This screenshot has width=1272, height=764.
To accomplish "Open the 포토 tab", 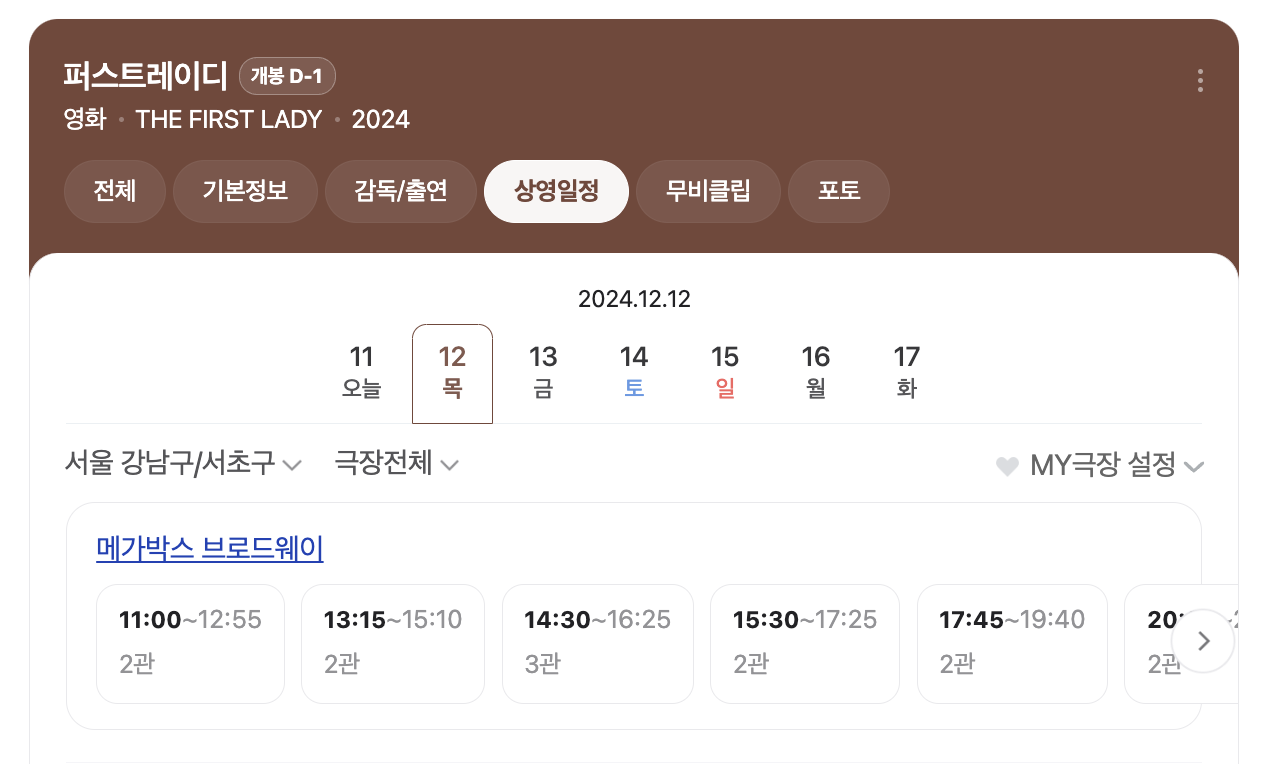I will click(838, 191).
